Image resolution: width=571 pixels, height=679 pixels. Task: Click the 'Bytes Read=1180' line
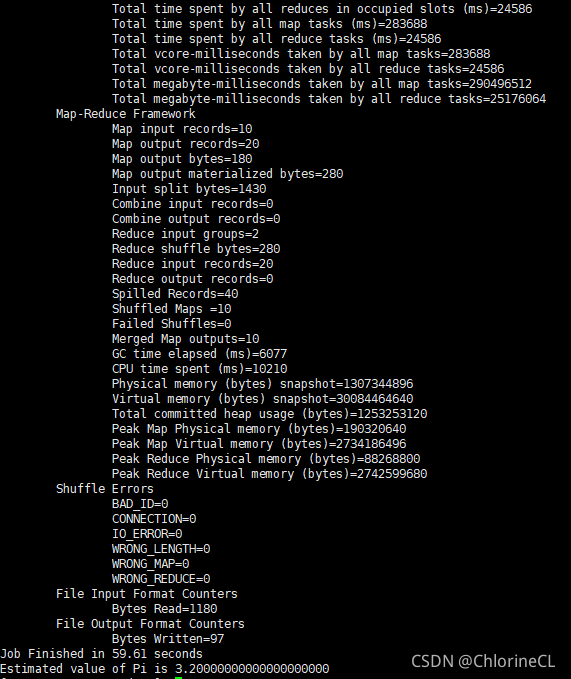165,609
